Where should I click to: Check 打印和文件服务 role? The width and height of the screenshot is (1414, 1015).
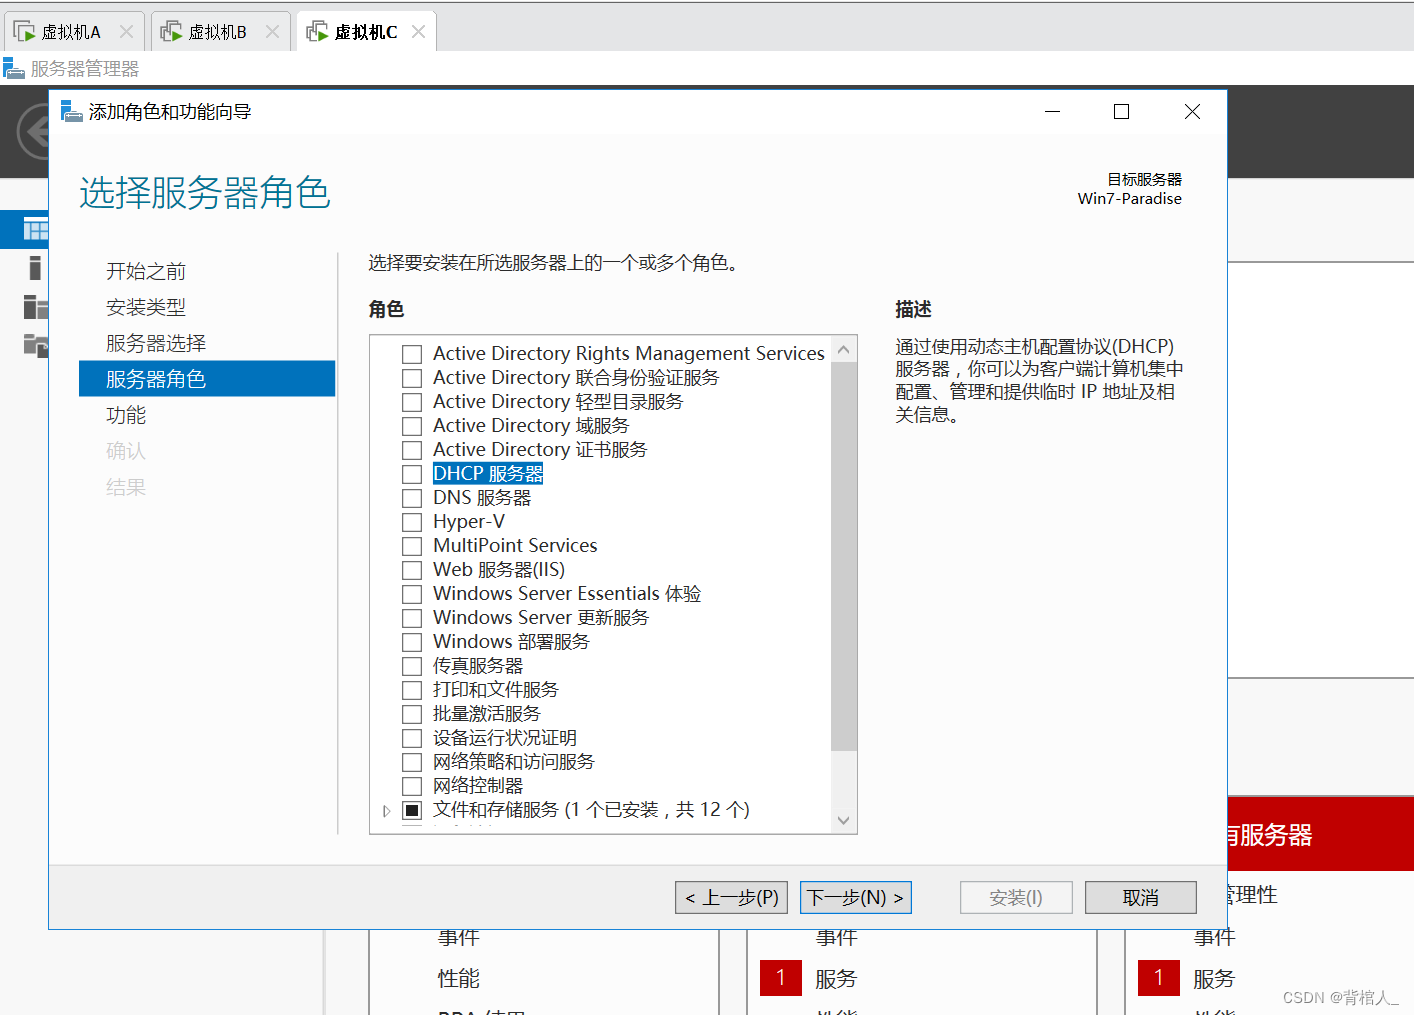click(x=412, y=690)
